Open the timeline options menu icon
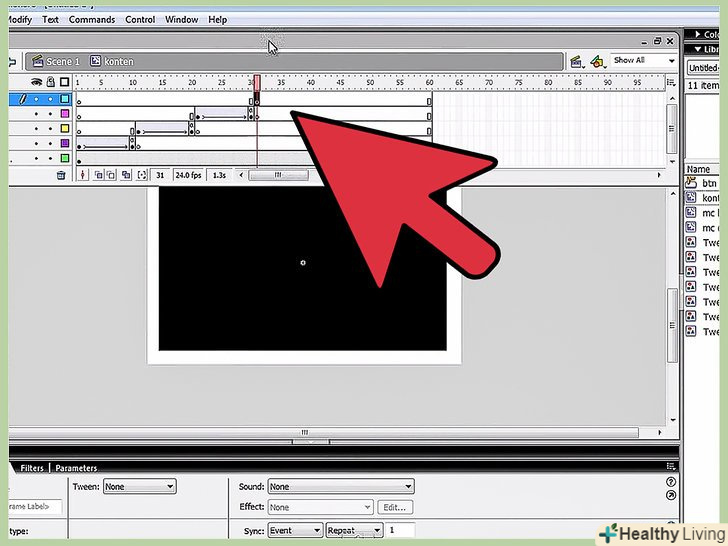Image resolution: width=728 pixels, height=546 pixels. [671, 83]
